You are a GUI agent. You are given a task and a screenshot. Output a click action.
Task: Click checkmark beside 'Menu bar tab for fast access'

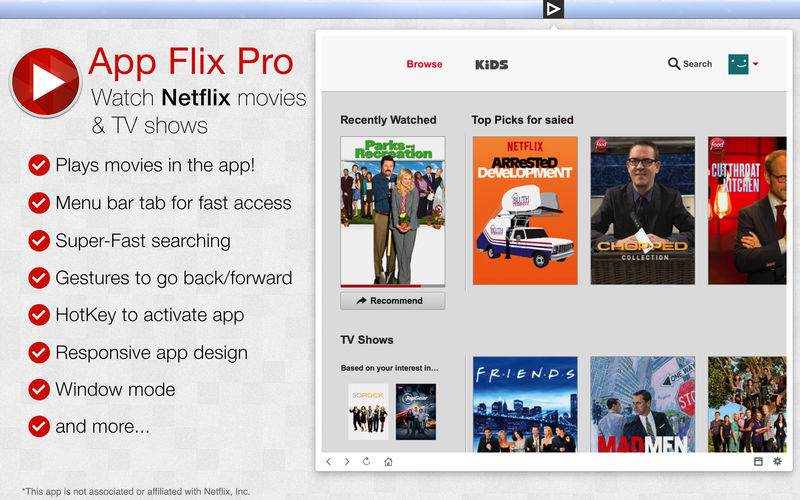pyautogui.click(x=39, y=203)
